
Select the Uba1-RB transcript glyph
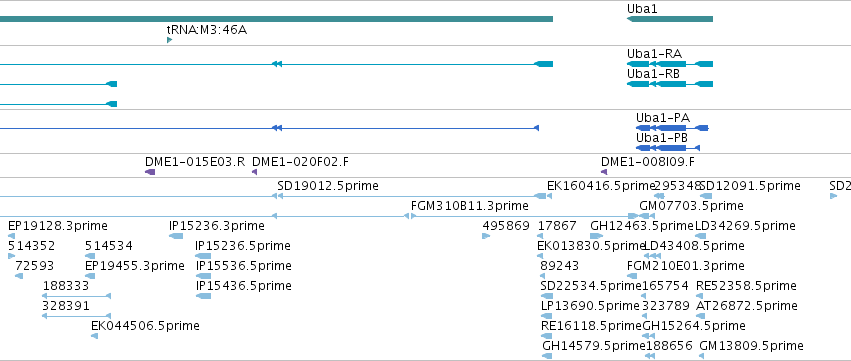670,84
